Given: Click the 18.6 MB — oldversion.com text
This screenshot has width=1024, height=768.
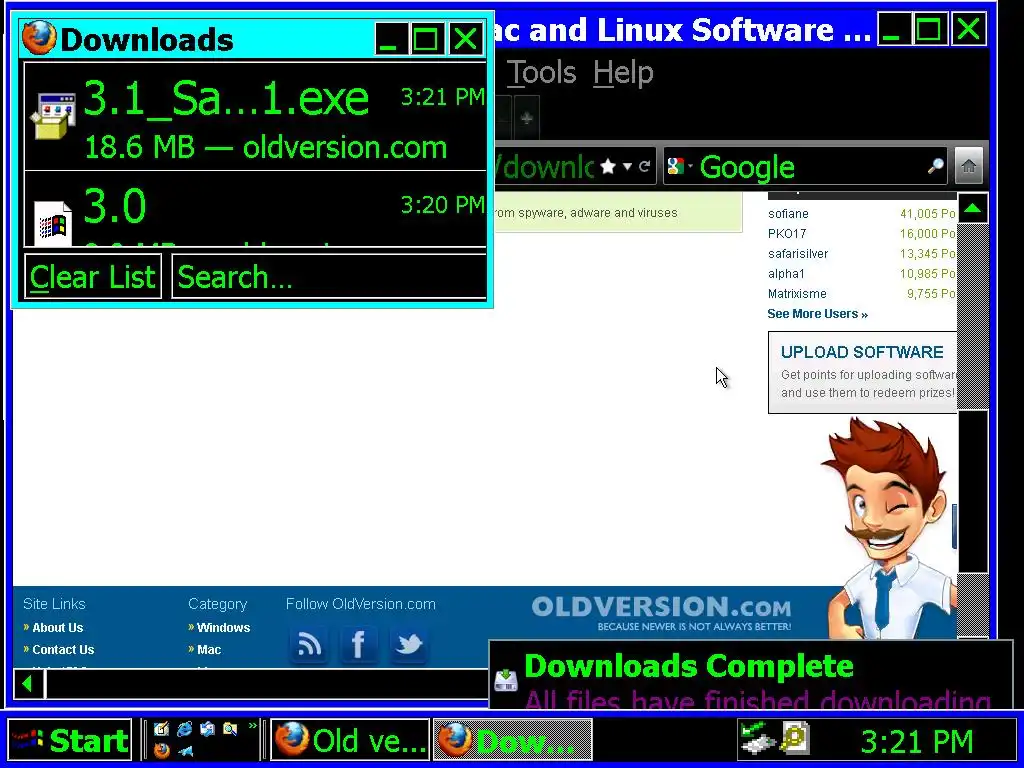Looking at the screenshot, I should [x=266, y=148].
